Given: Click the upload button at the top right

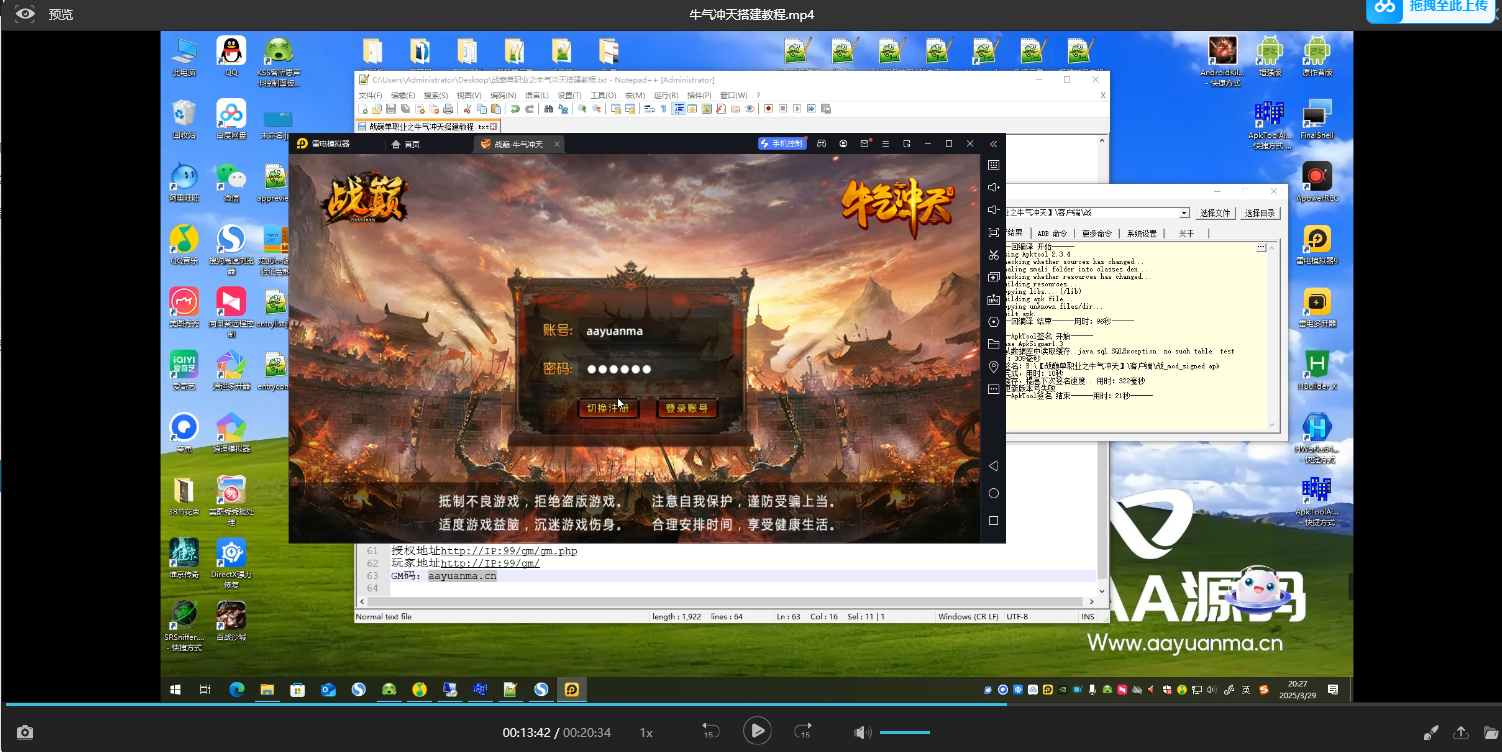Looking at the screenshot, I should click(1433, 8).
